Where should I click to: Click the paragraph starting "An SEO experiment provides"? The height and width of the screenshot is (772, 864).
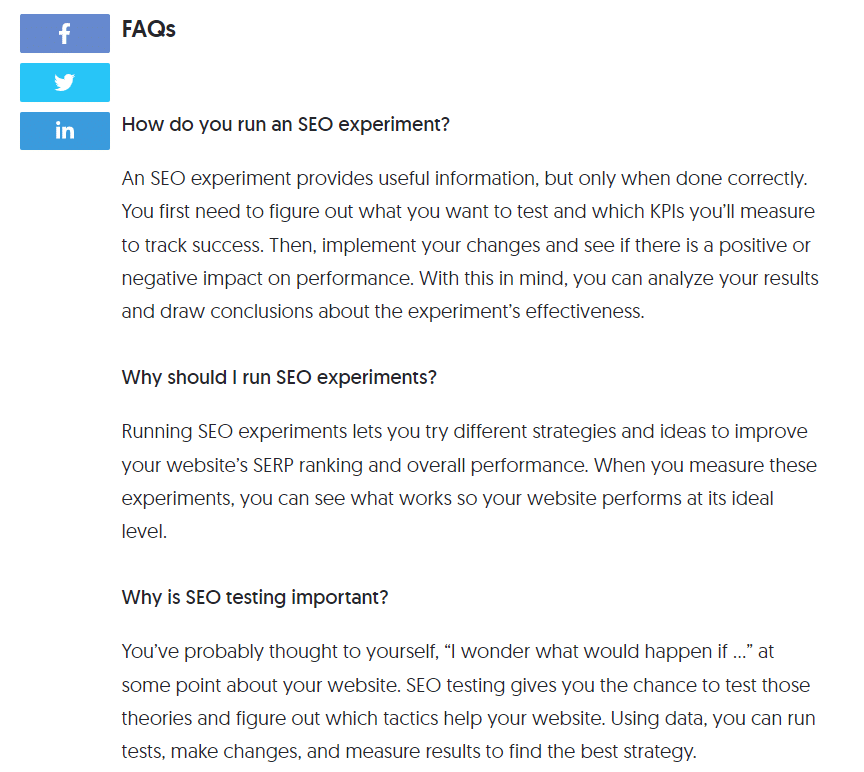tap(470, 245)
